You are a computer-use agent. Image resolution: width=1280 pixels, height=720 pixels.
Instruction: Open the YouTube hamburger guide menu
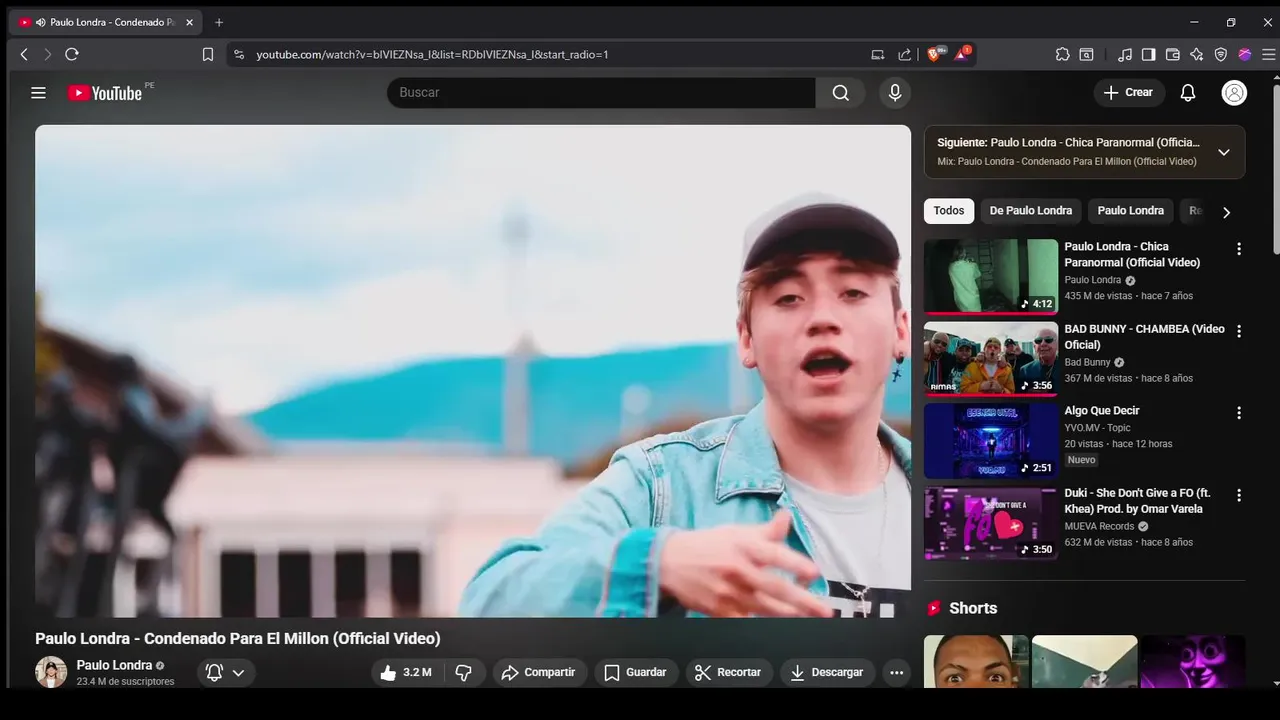38,93
